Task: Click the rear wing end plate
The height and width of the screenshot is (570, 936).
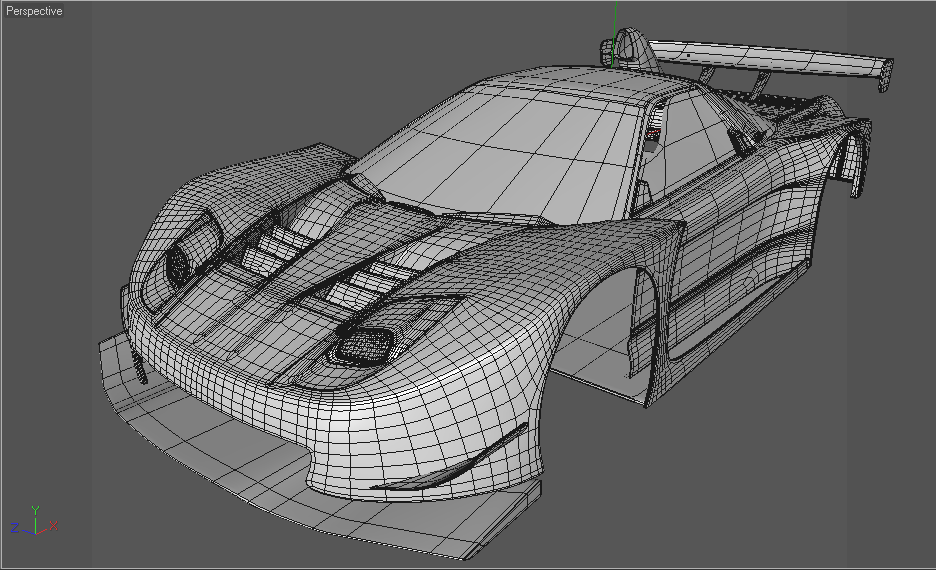Action: 886,75
